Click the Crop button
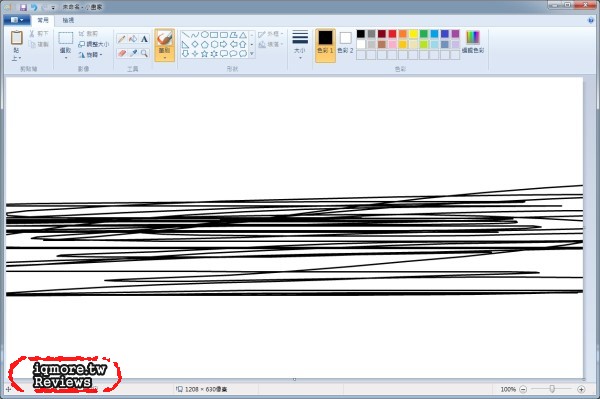Image resolution: width=600 pixels, height=399 pixels. click(88, 34)
